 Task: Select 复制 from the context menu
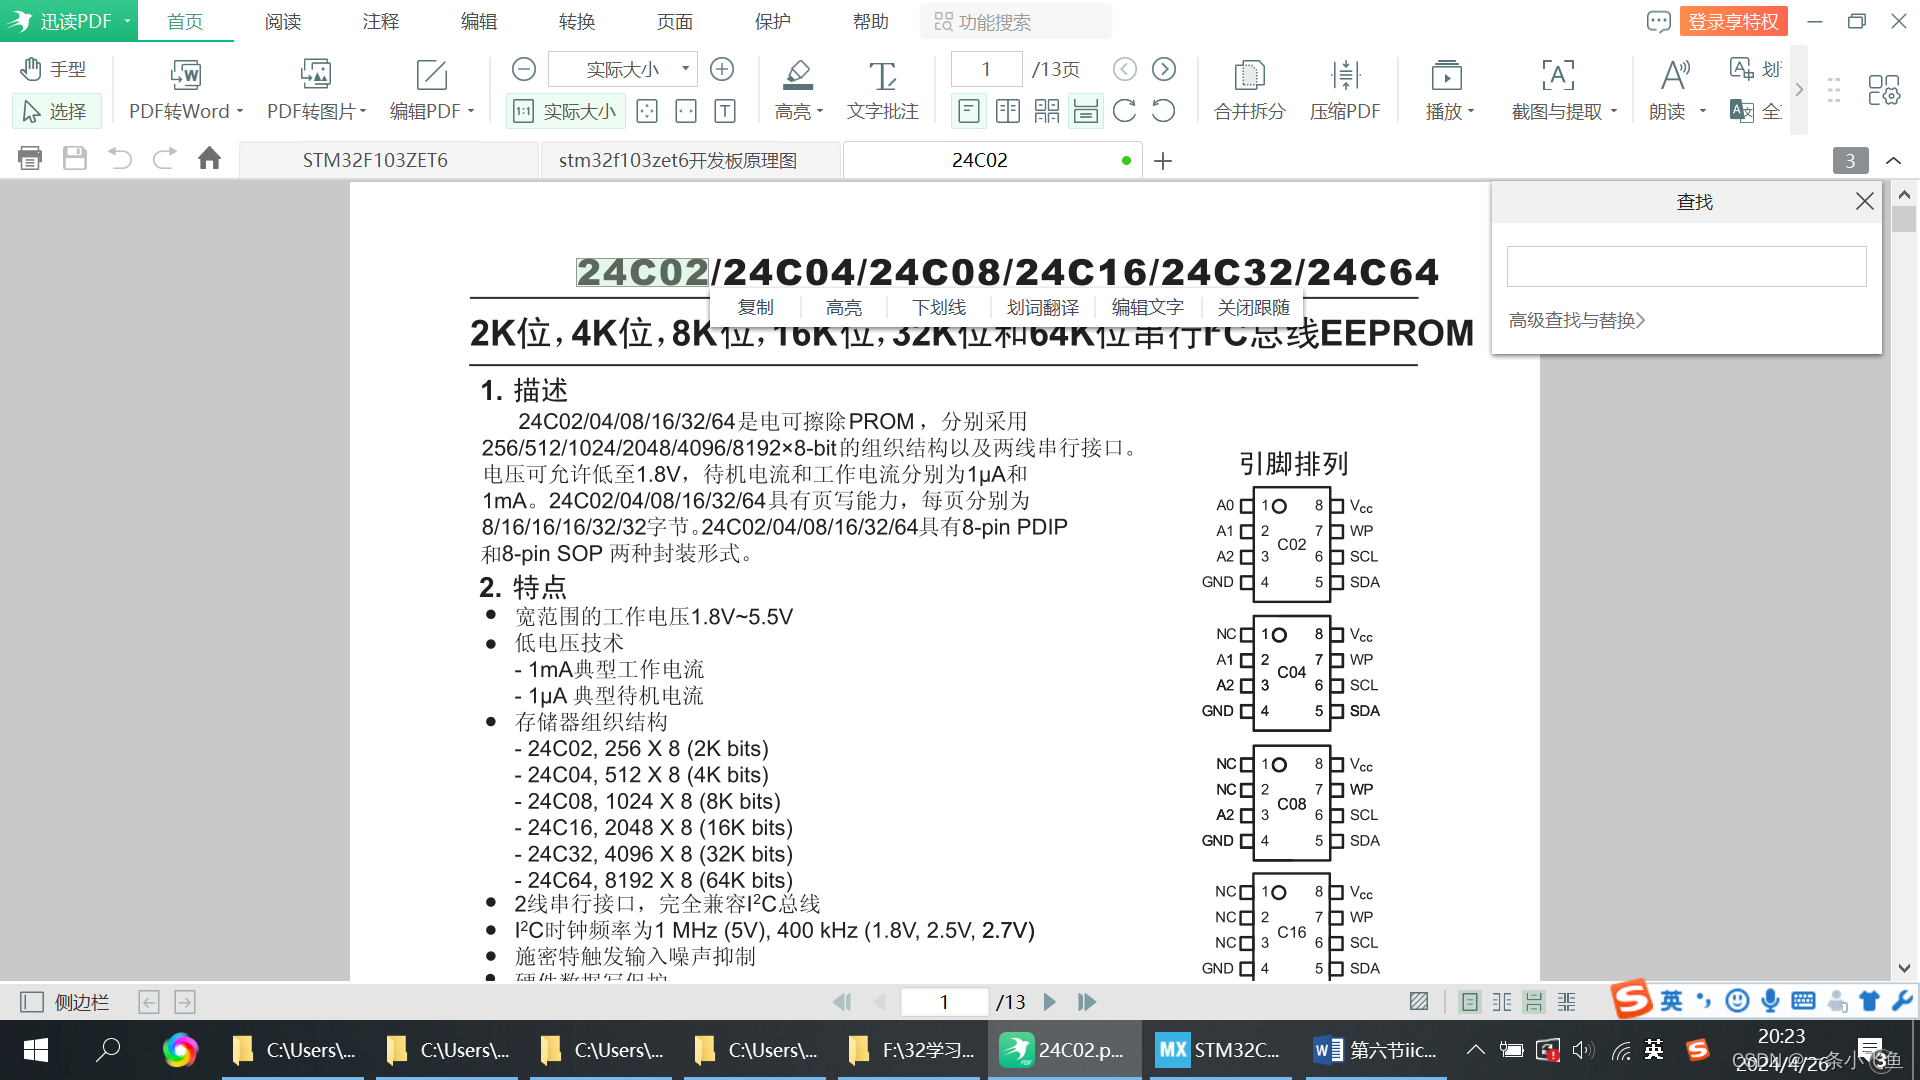(756, 307)
